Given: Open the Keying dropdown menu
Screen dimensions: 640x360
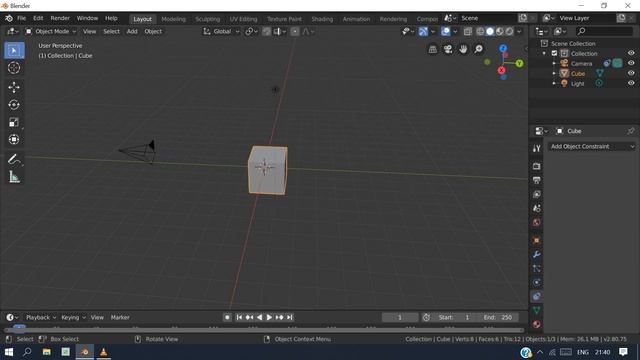Looking at the screenshot, I should [73, 317].
